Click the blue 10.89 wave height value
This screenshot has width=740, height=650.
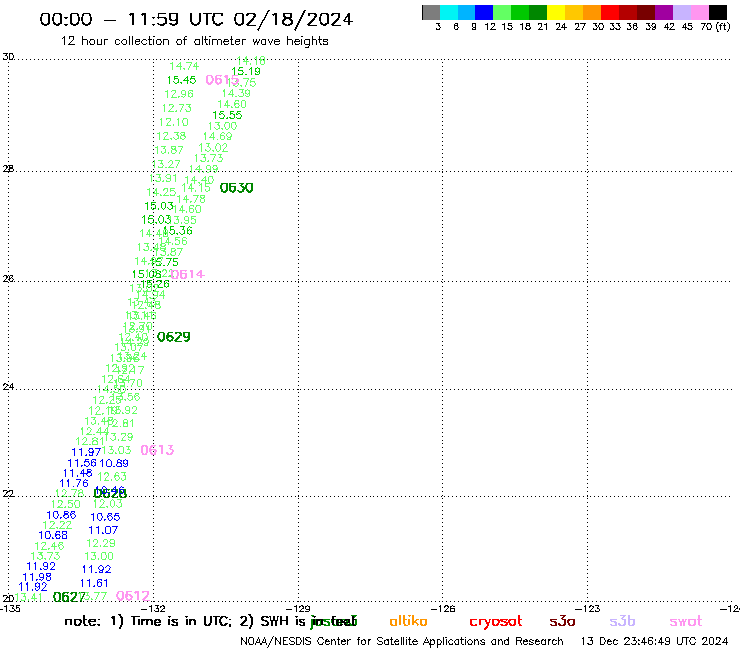click(x=114, y=464)
